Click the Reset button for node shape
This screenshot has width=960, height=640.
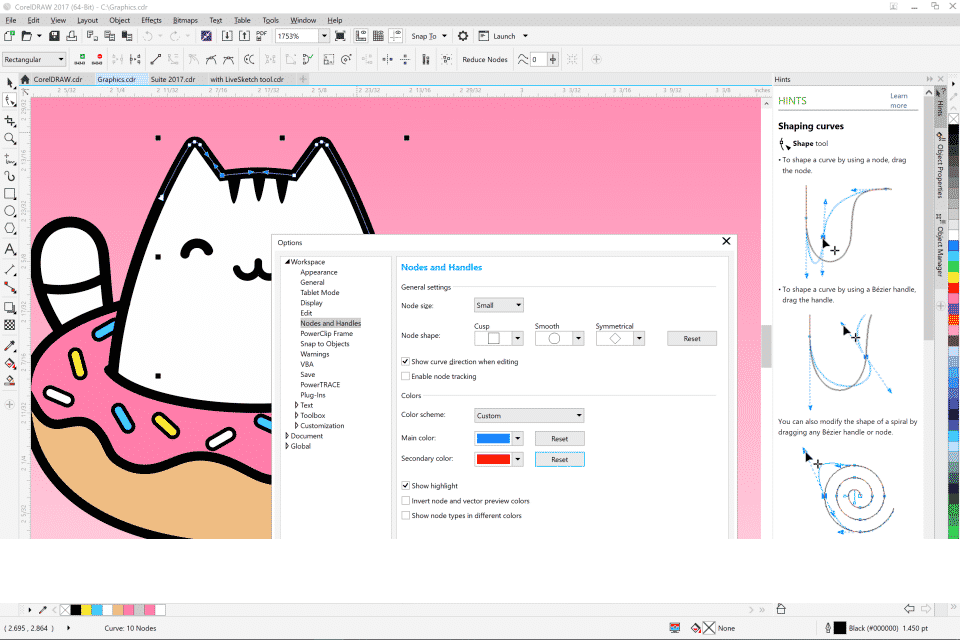point(692,338)
